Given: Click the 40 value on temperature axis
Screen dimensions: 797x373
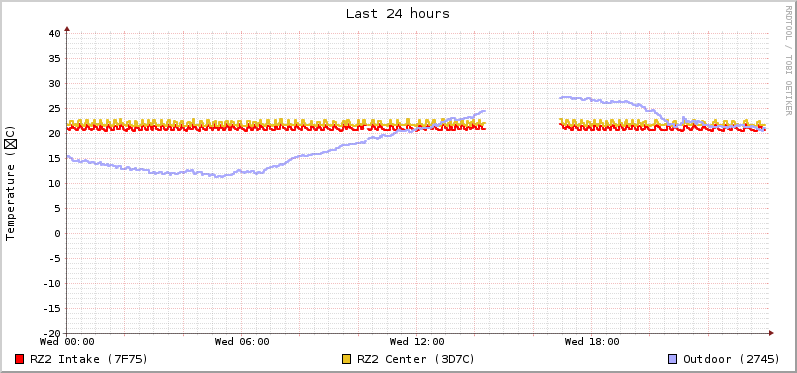Looking at the screenshot, I should [x=55, y=34].
